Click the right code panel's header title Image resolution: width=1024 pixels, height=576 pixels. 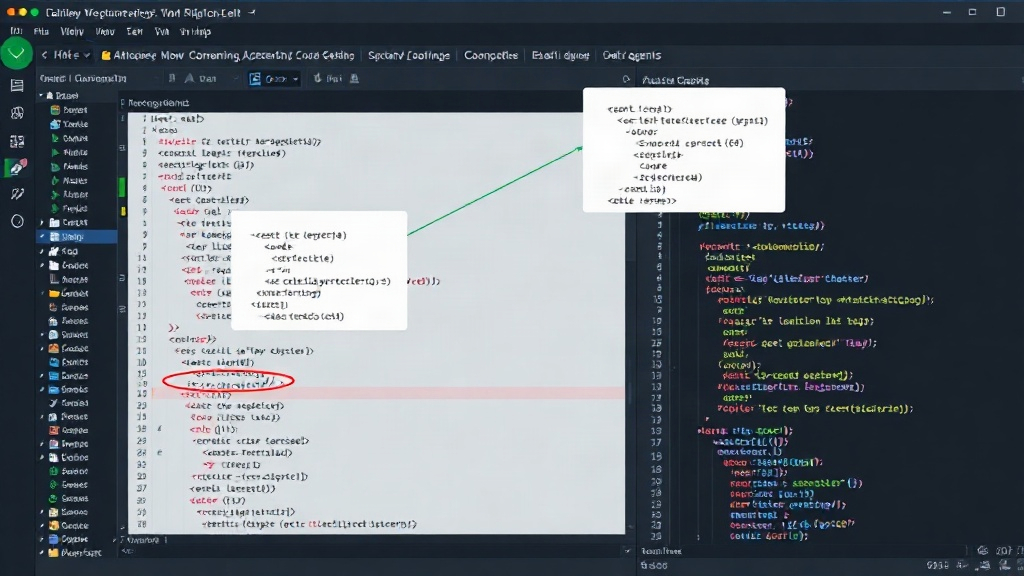(675, 80)
